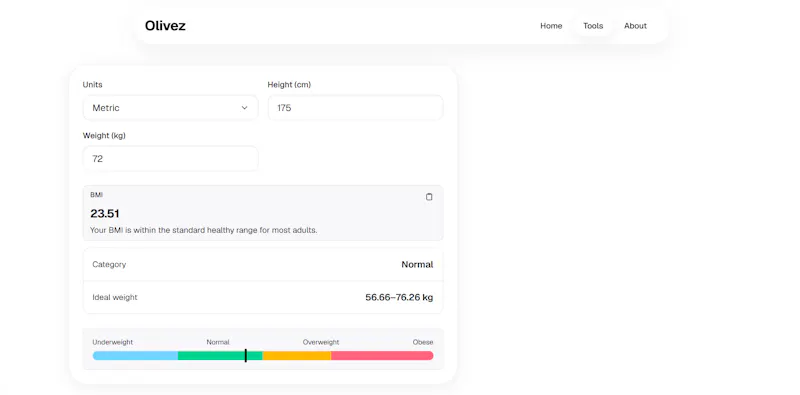Screen dimensions: 800x395
Task: Open the Units dropdown set to Metric
Action: tap(170, 108)
